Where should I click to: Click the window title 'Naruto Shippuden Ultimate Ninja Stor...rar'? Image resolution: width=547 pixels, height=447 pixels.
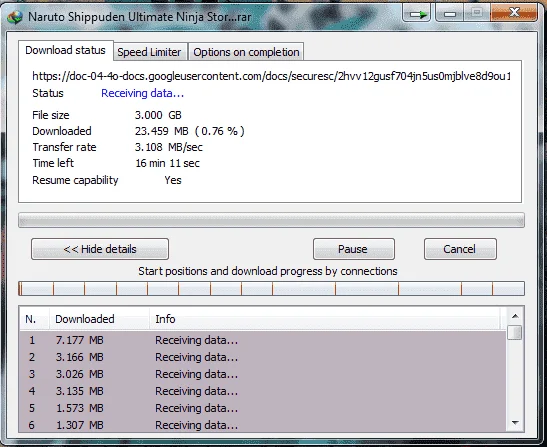[140, 17]
